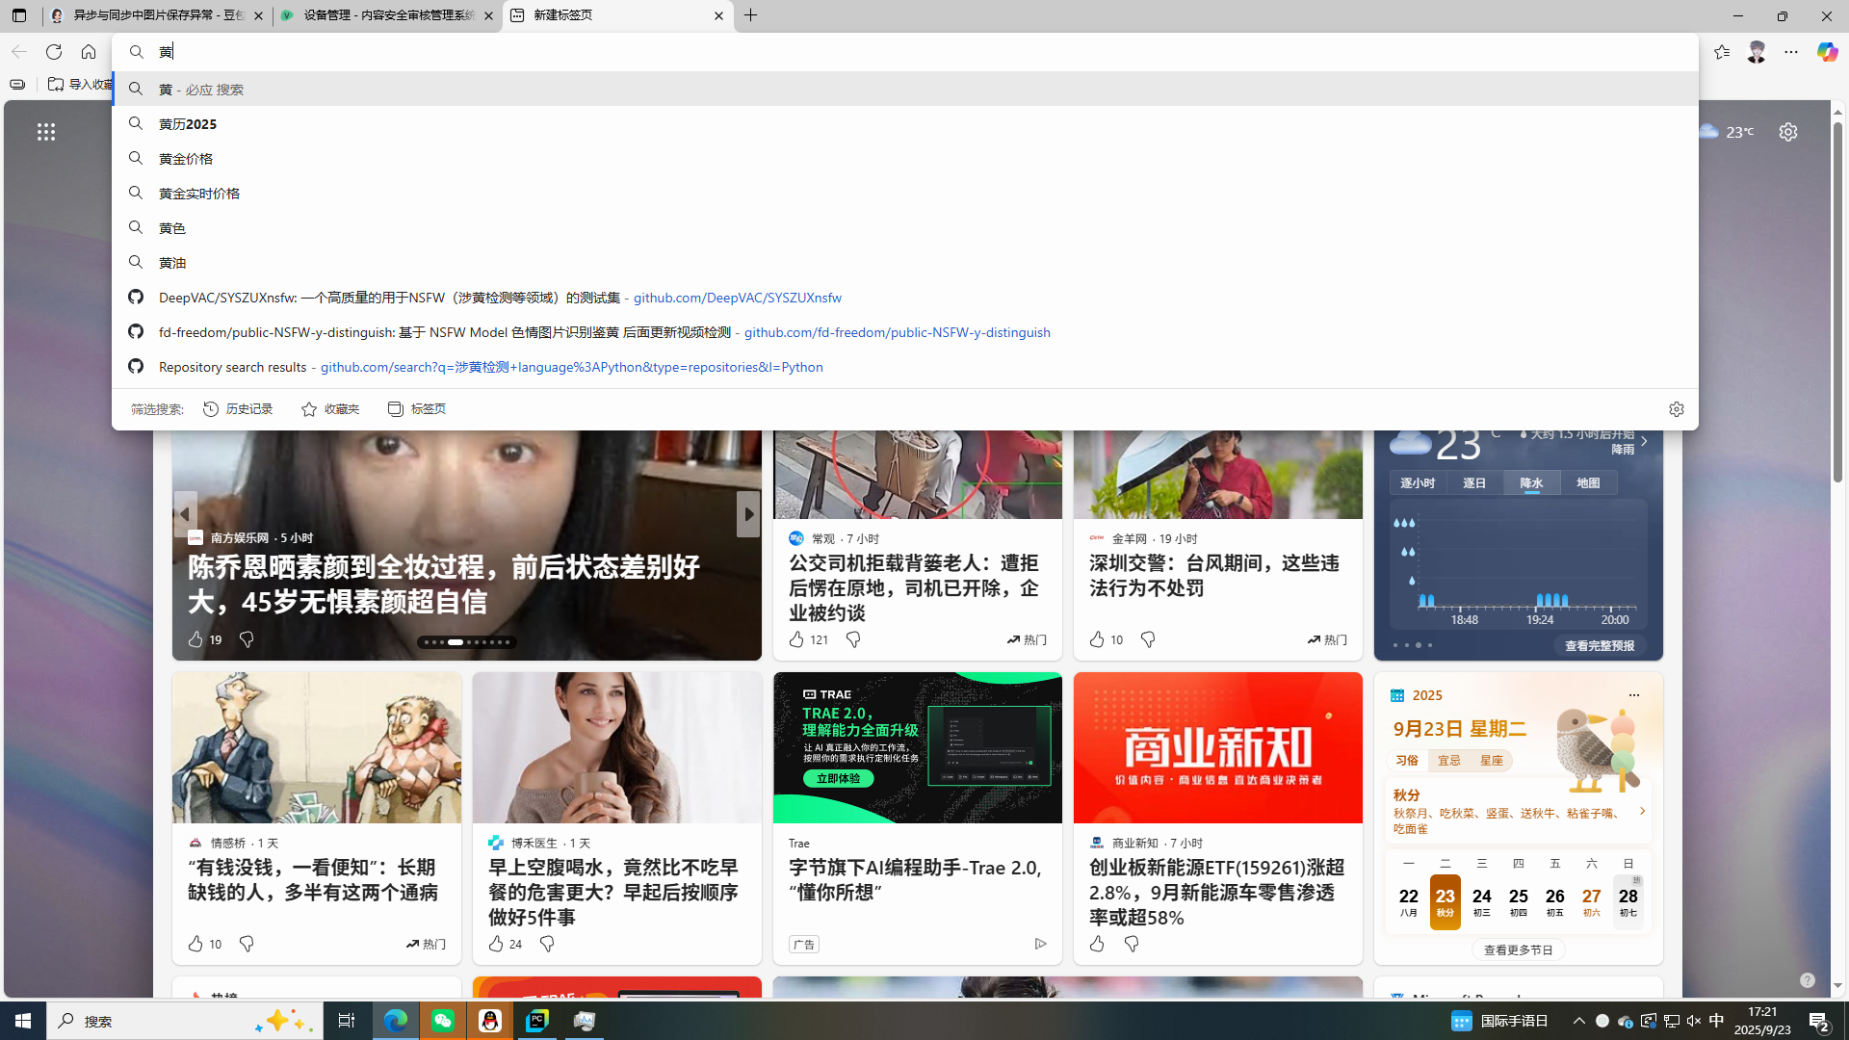Open the apps grid launcher icon
The width and height of the screenshot is (1849, 1040).
pos(46,132)
